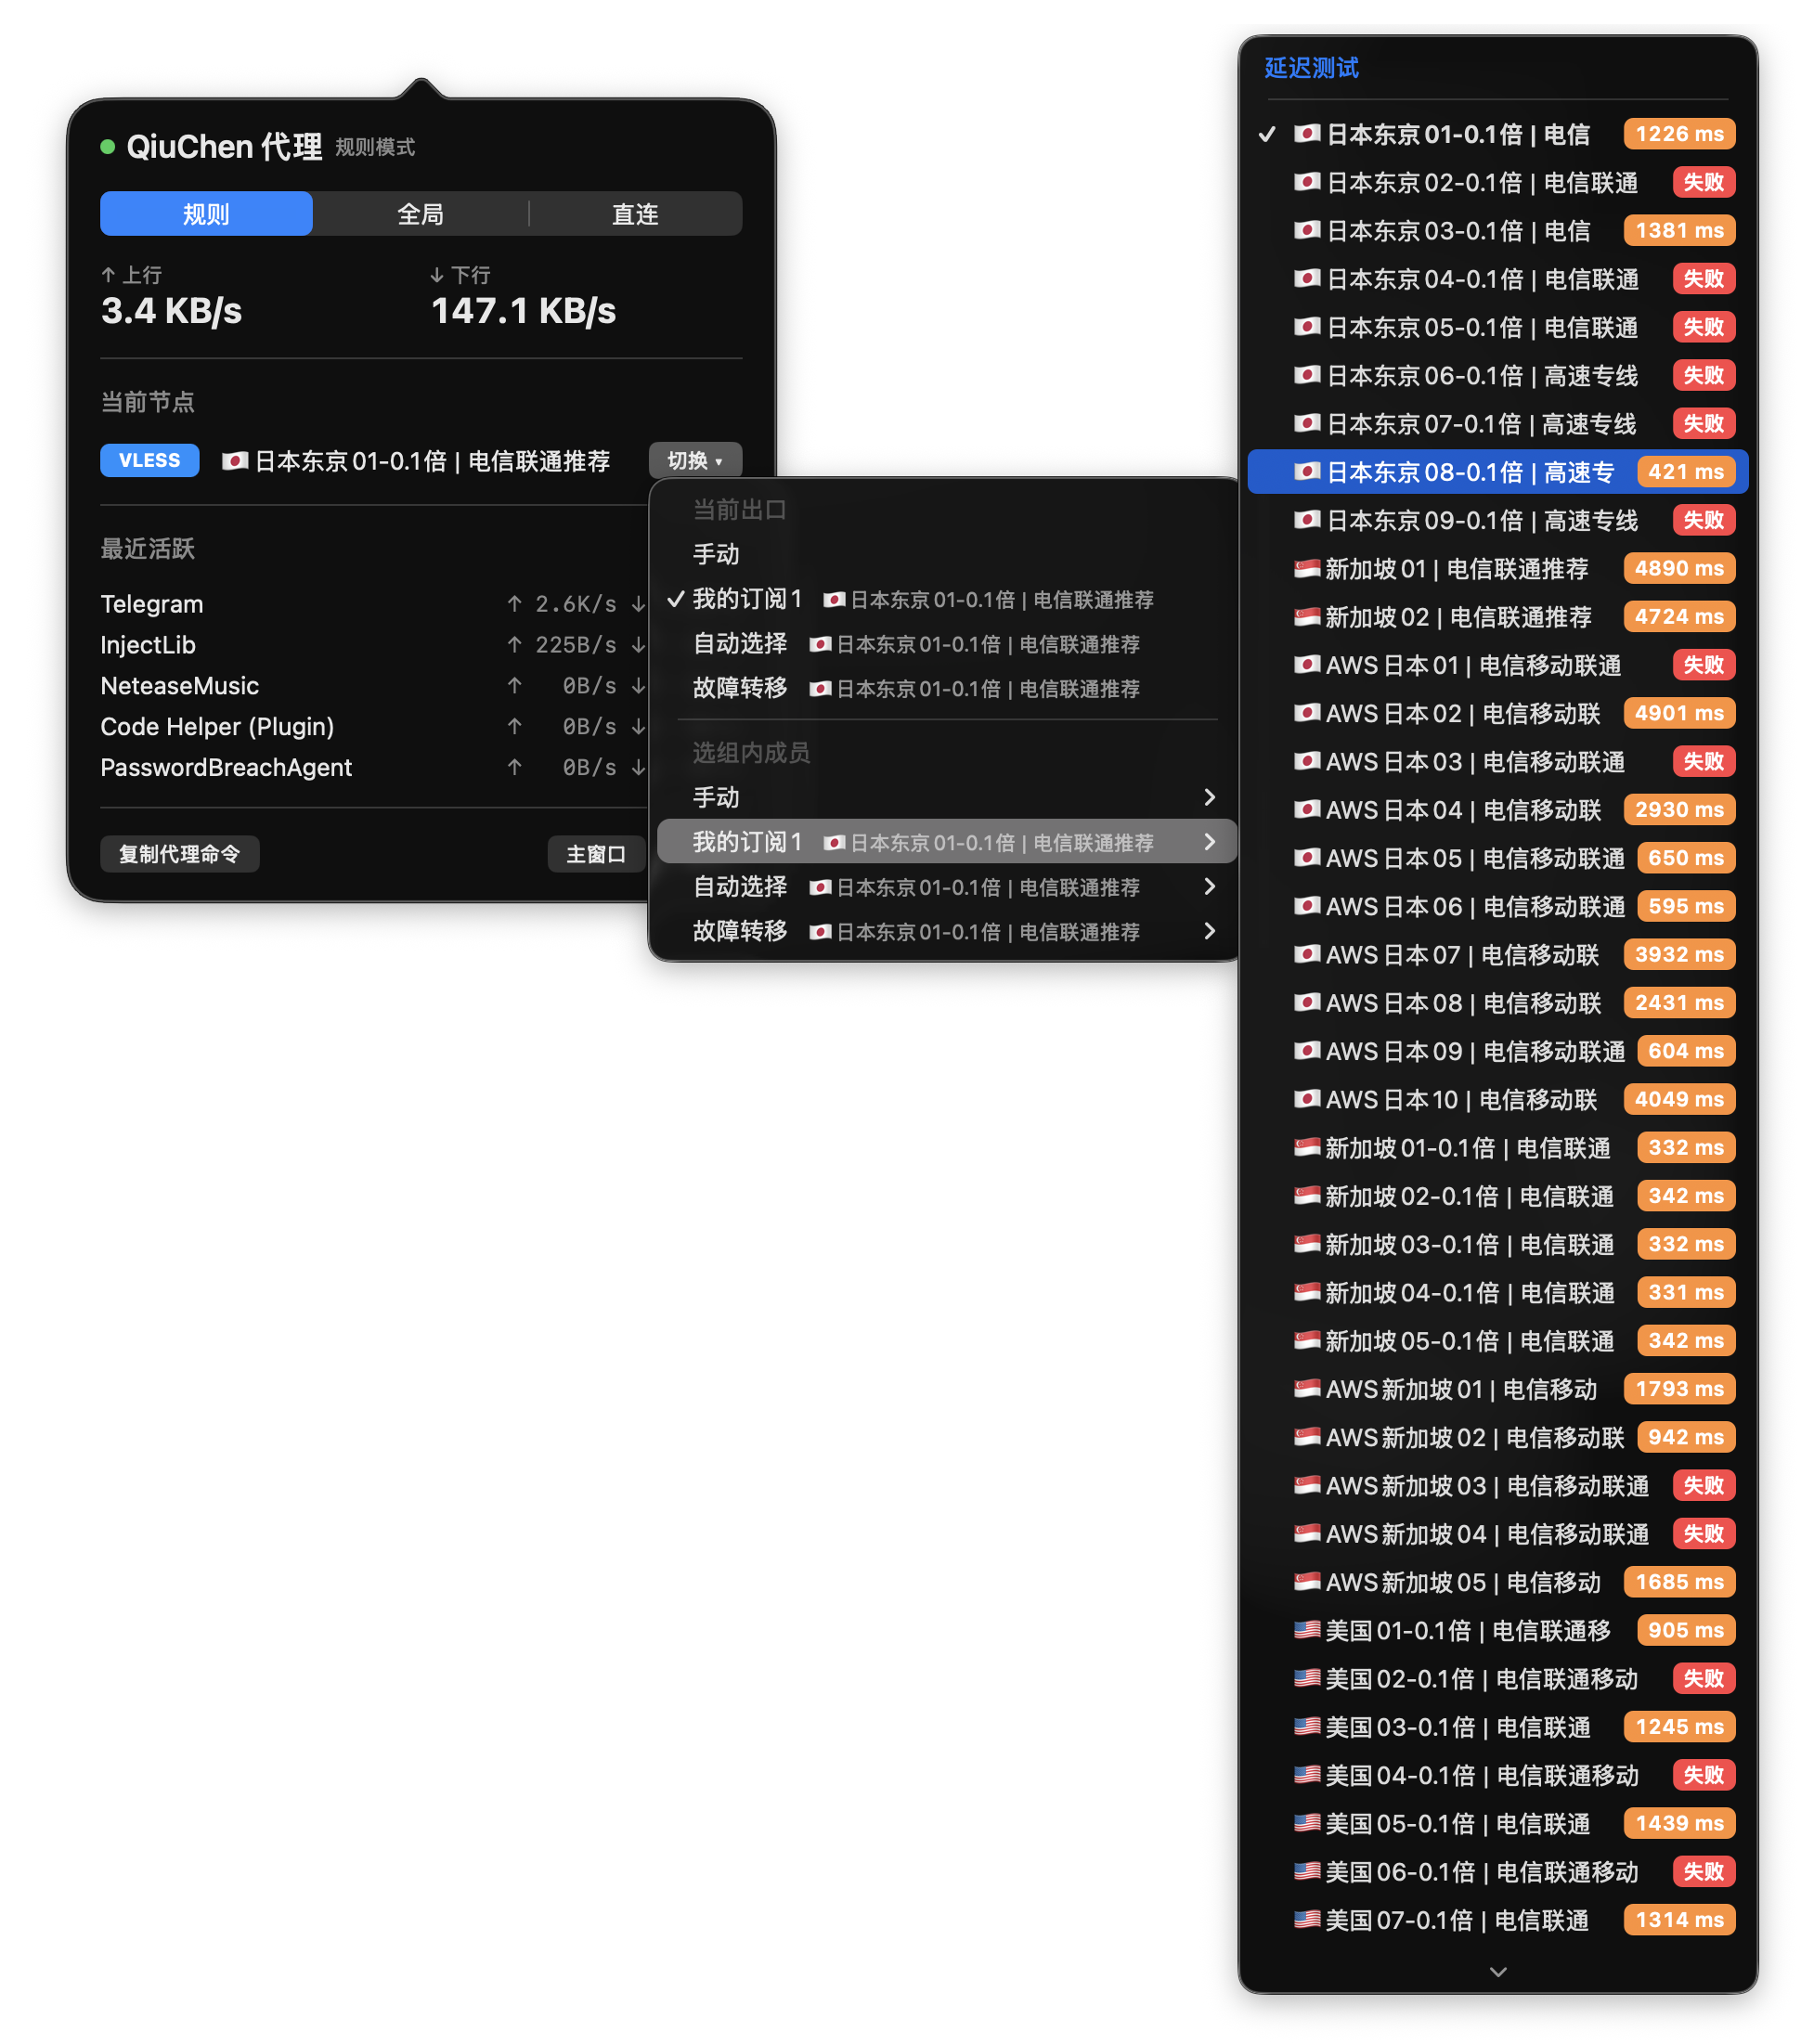Screen dimensions: 1801x2044
Task: Select highlighted node 日本东京 08-0.1倍
Action: pos(1498,471)
